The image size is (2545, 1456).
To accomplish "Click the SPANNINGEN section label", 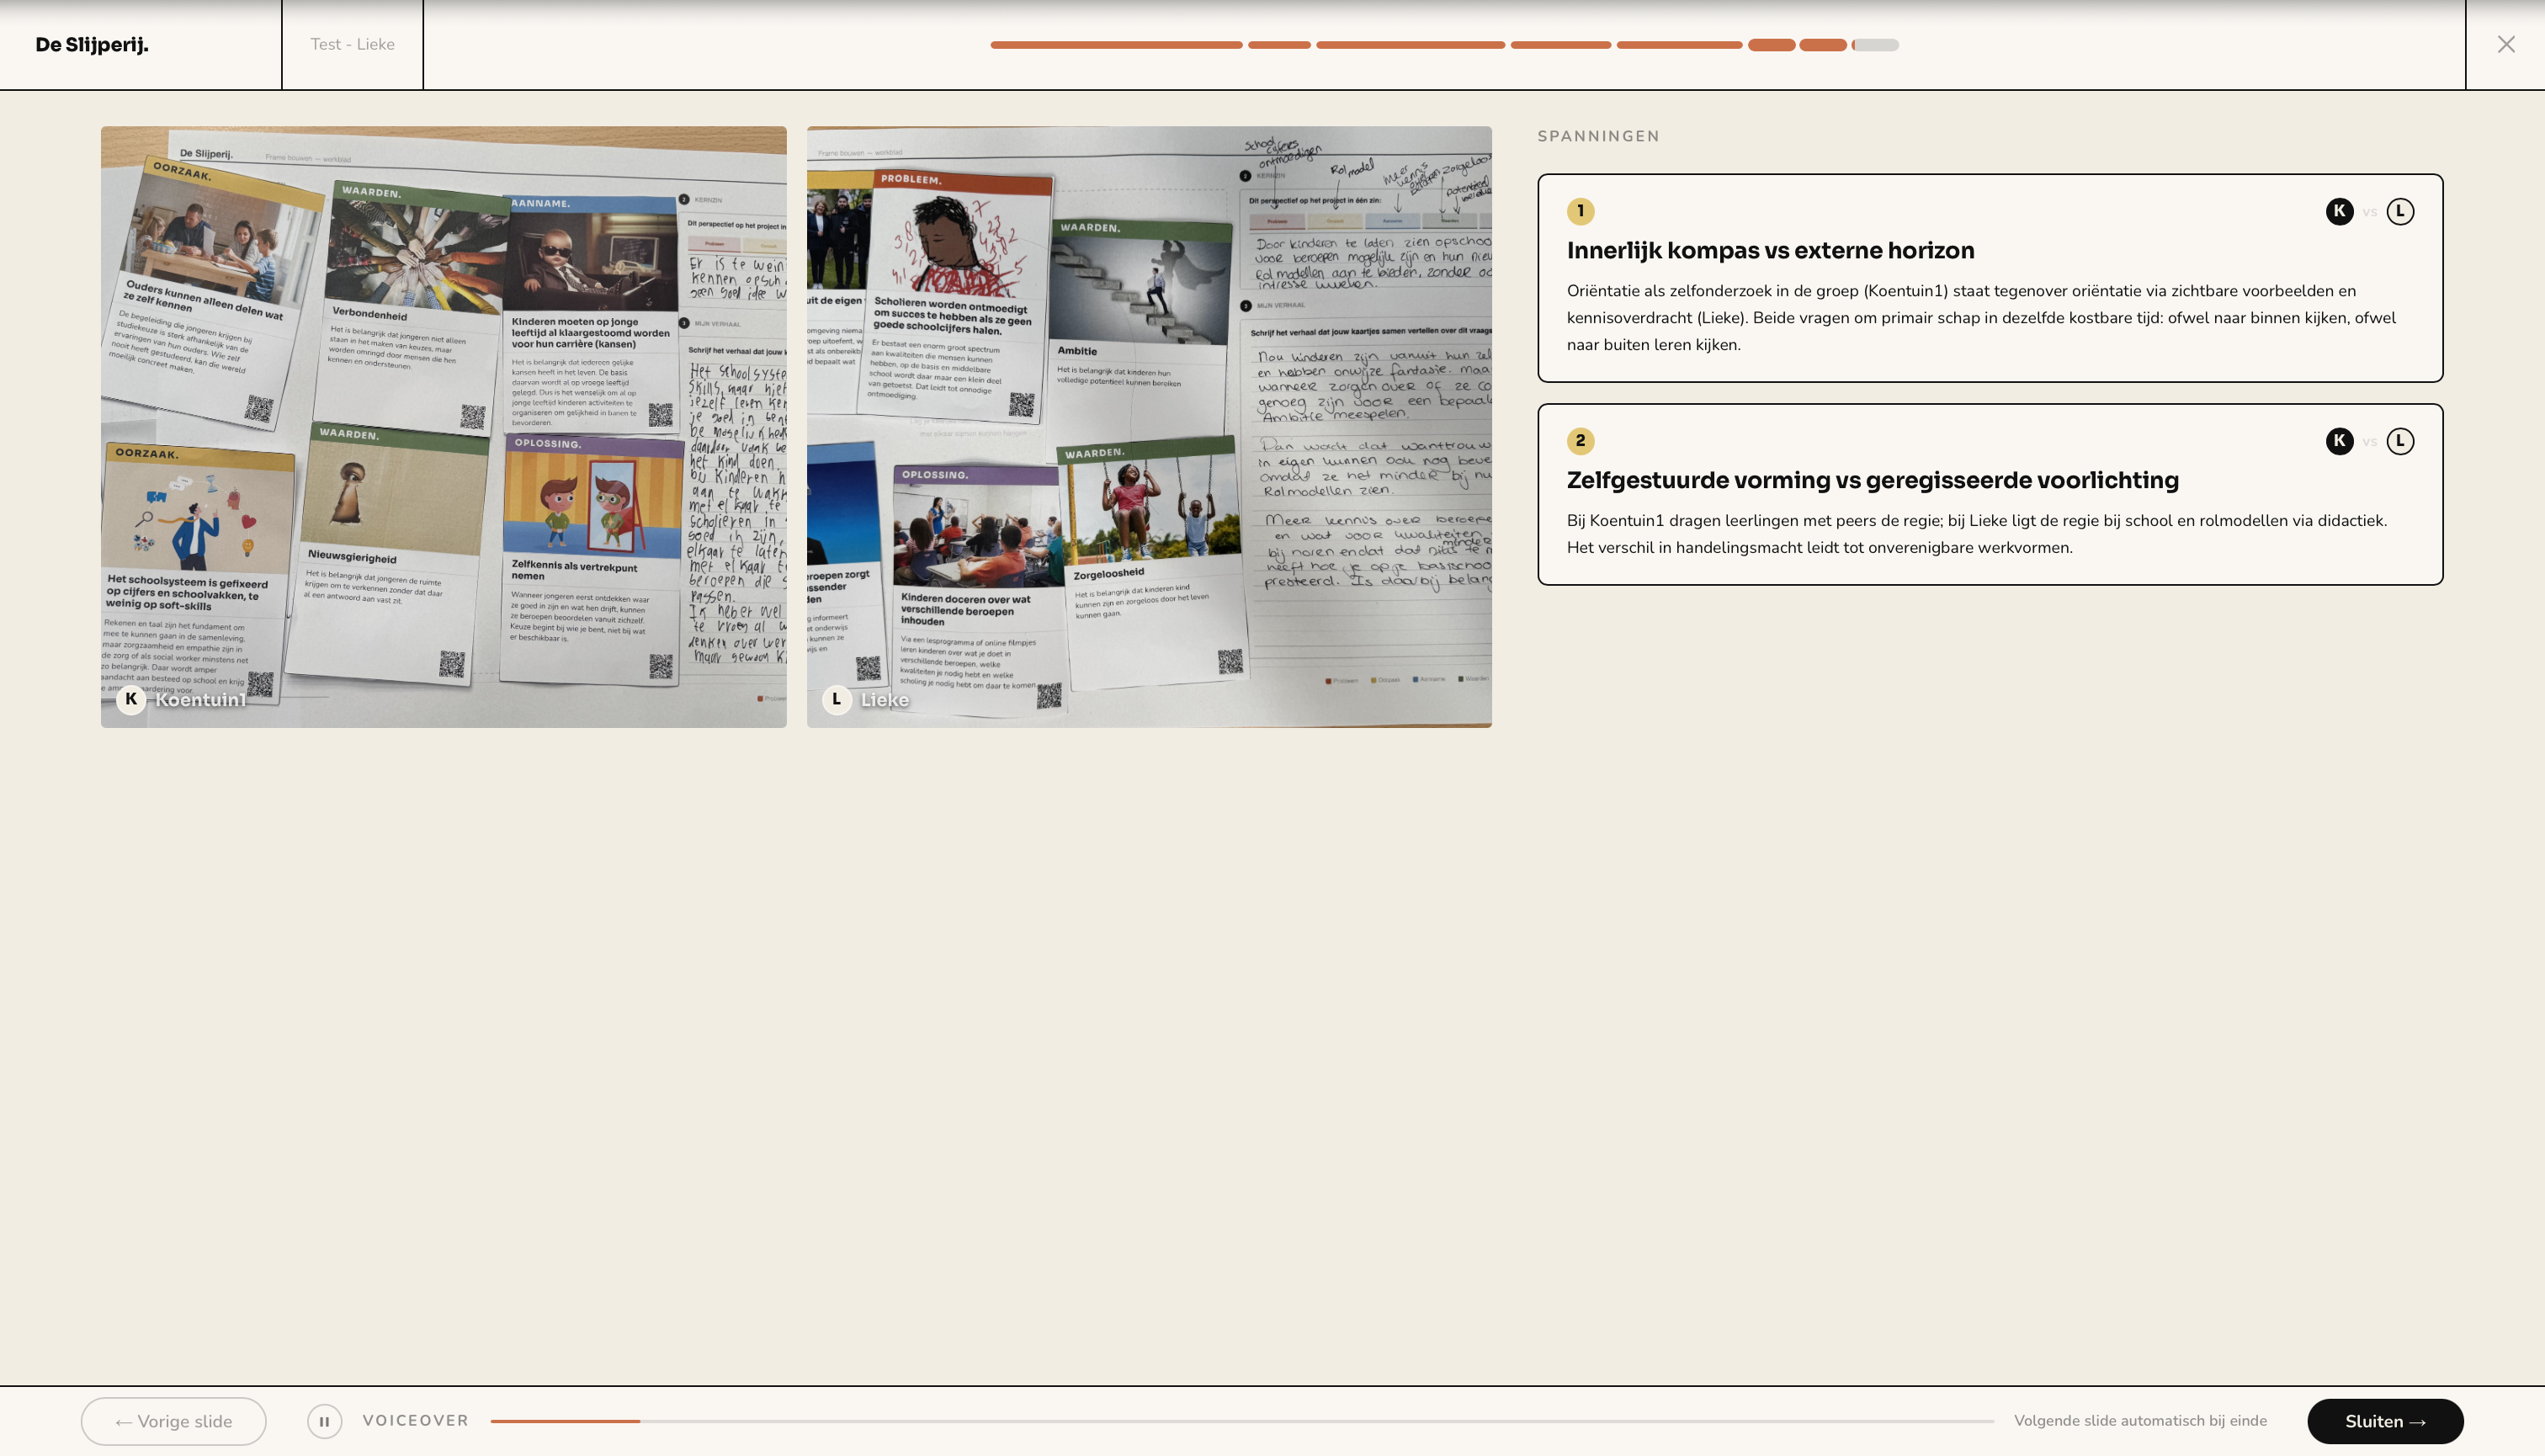I will click(1598, 136).
